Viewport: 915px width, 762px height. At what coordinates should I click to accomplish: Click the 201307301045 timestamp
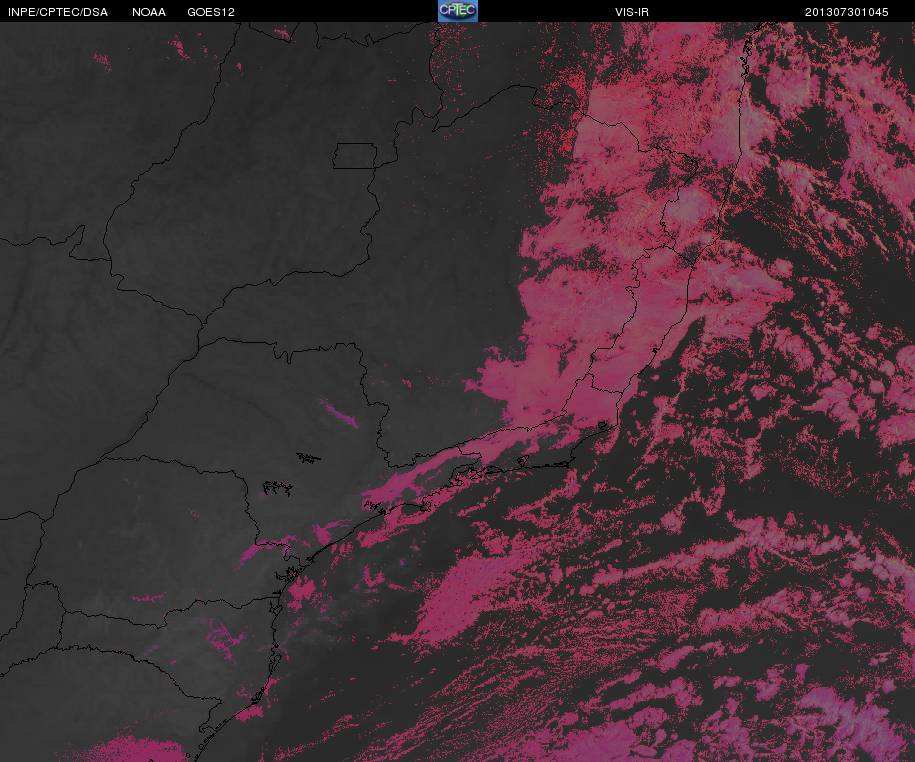pos(847,12)
